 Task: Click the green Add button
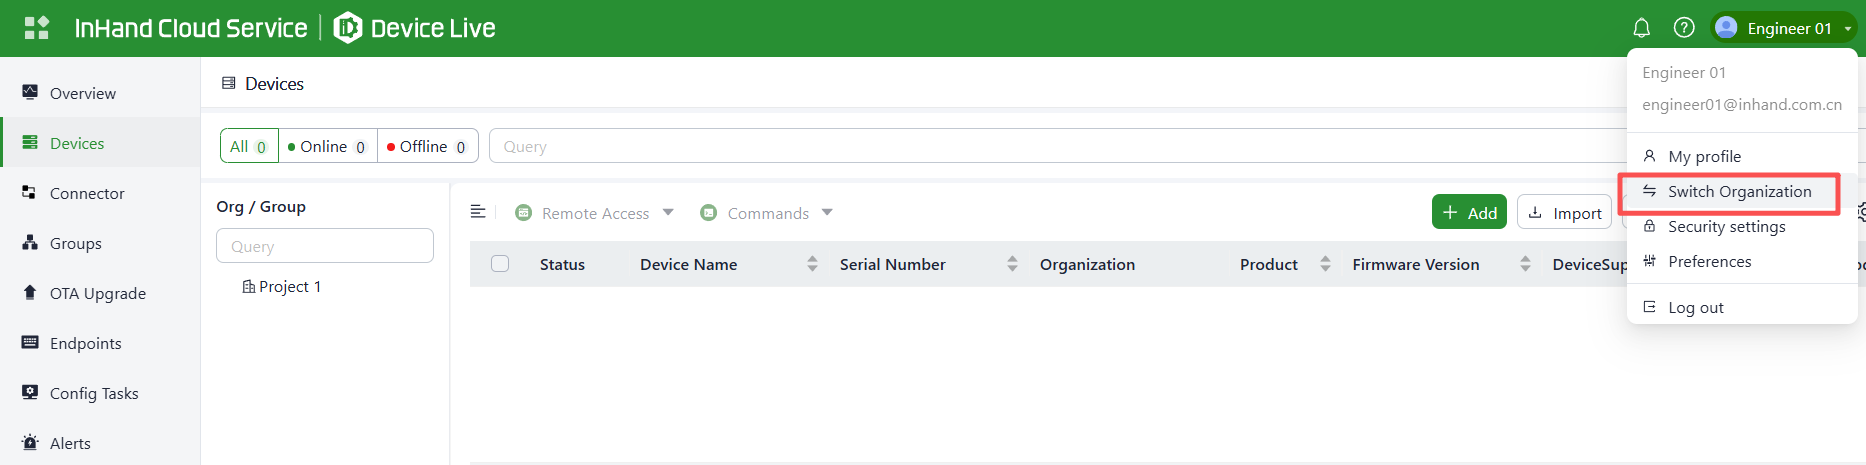pyautogui.click(x=1469, y=212)
